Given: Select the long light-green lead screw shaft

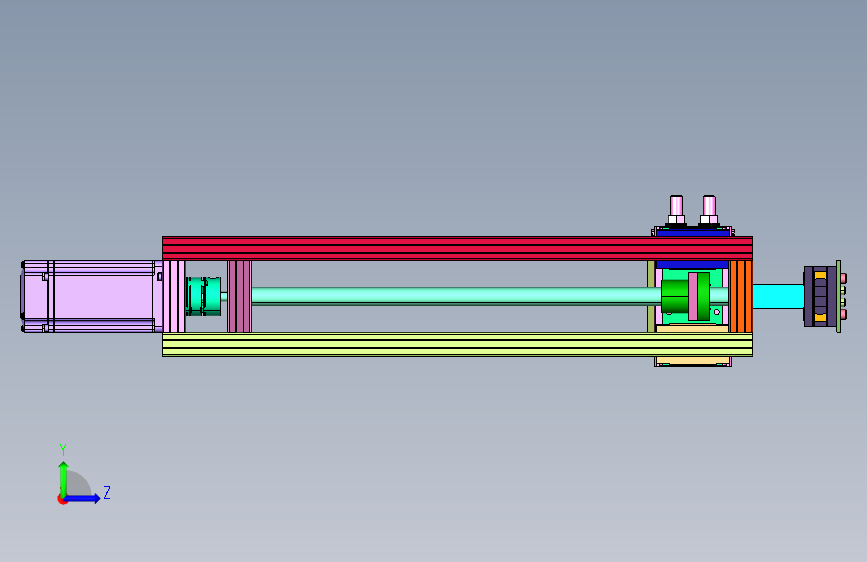Looking at the screenshot, I should click(456, 296).
